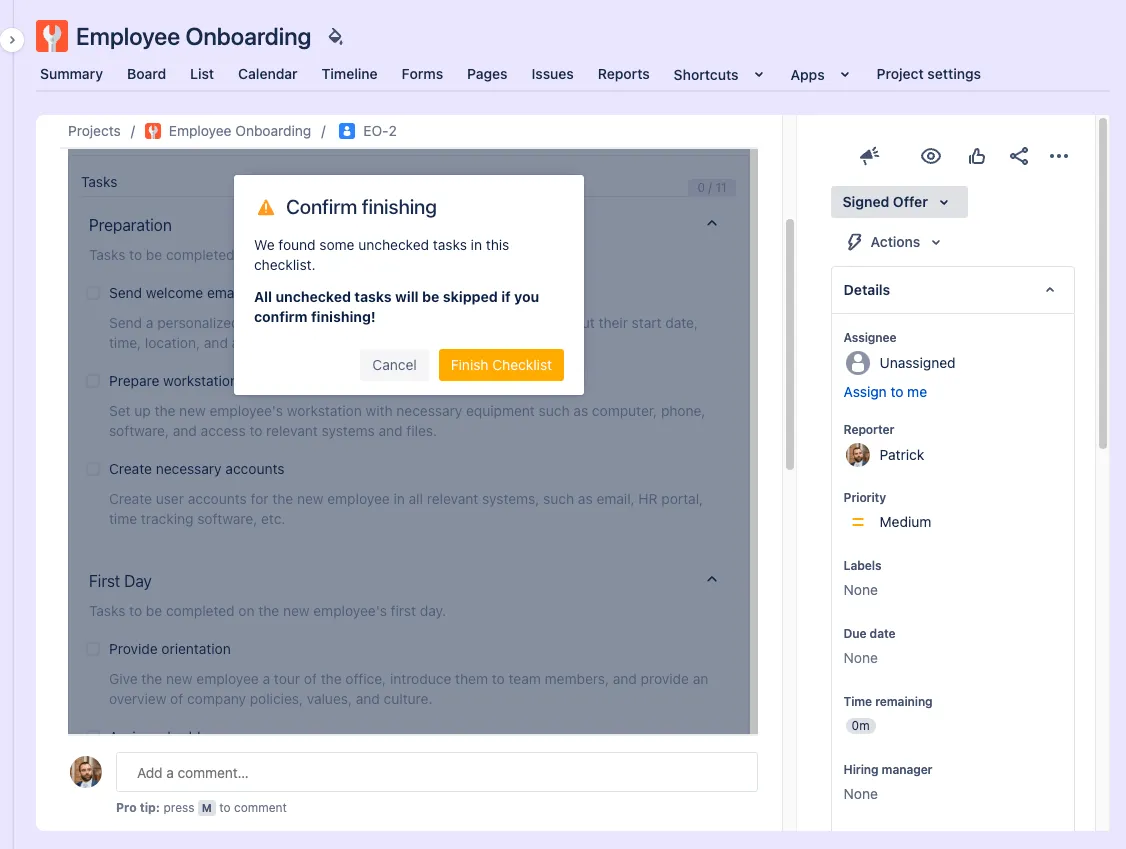Open the Timeline tab
The width and height of the screenshot is (1126, 849).
click(x=349, y=74)
